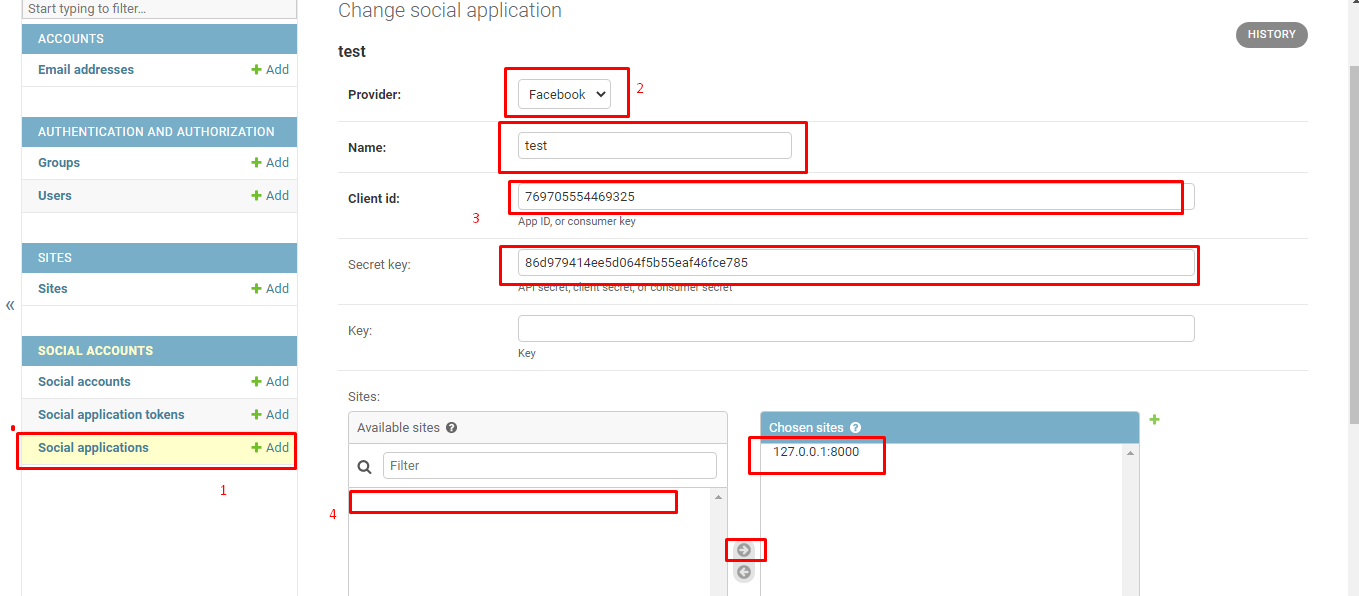
Task: Click the sites Filter text box
Action: [x=549, y=466]
